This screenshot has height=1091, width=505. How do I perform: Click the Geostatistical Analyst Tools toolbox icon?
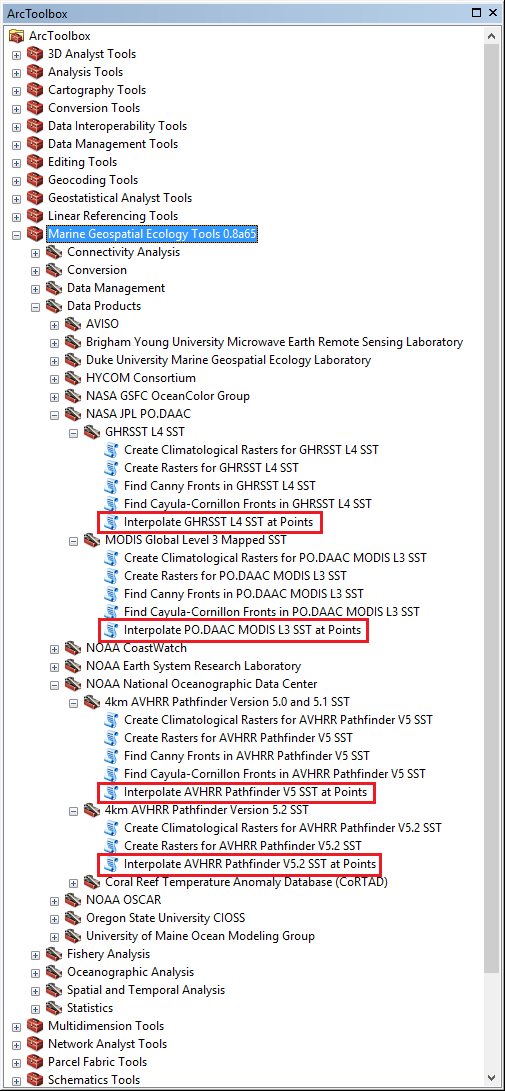point(34,198)
